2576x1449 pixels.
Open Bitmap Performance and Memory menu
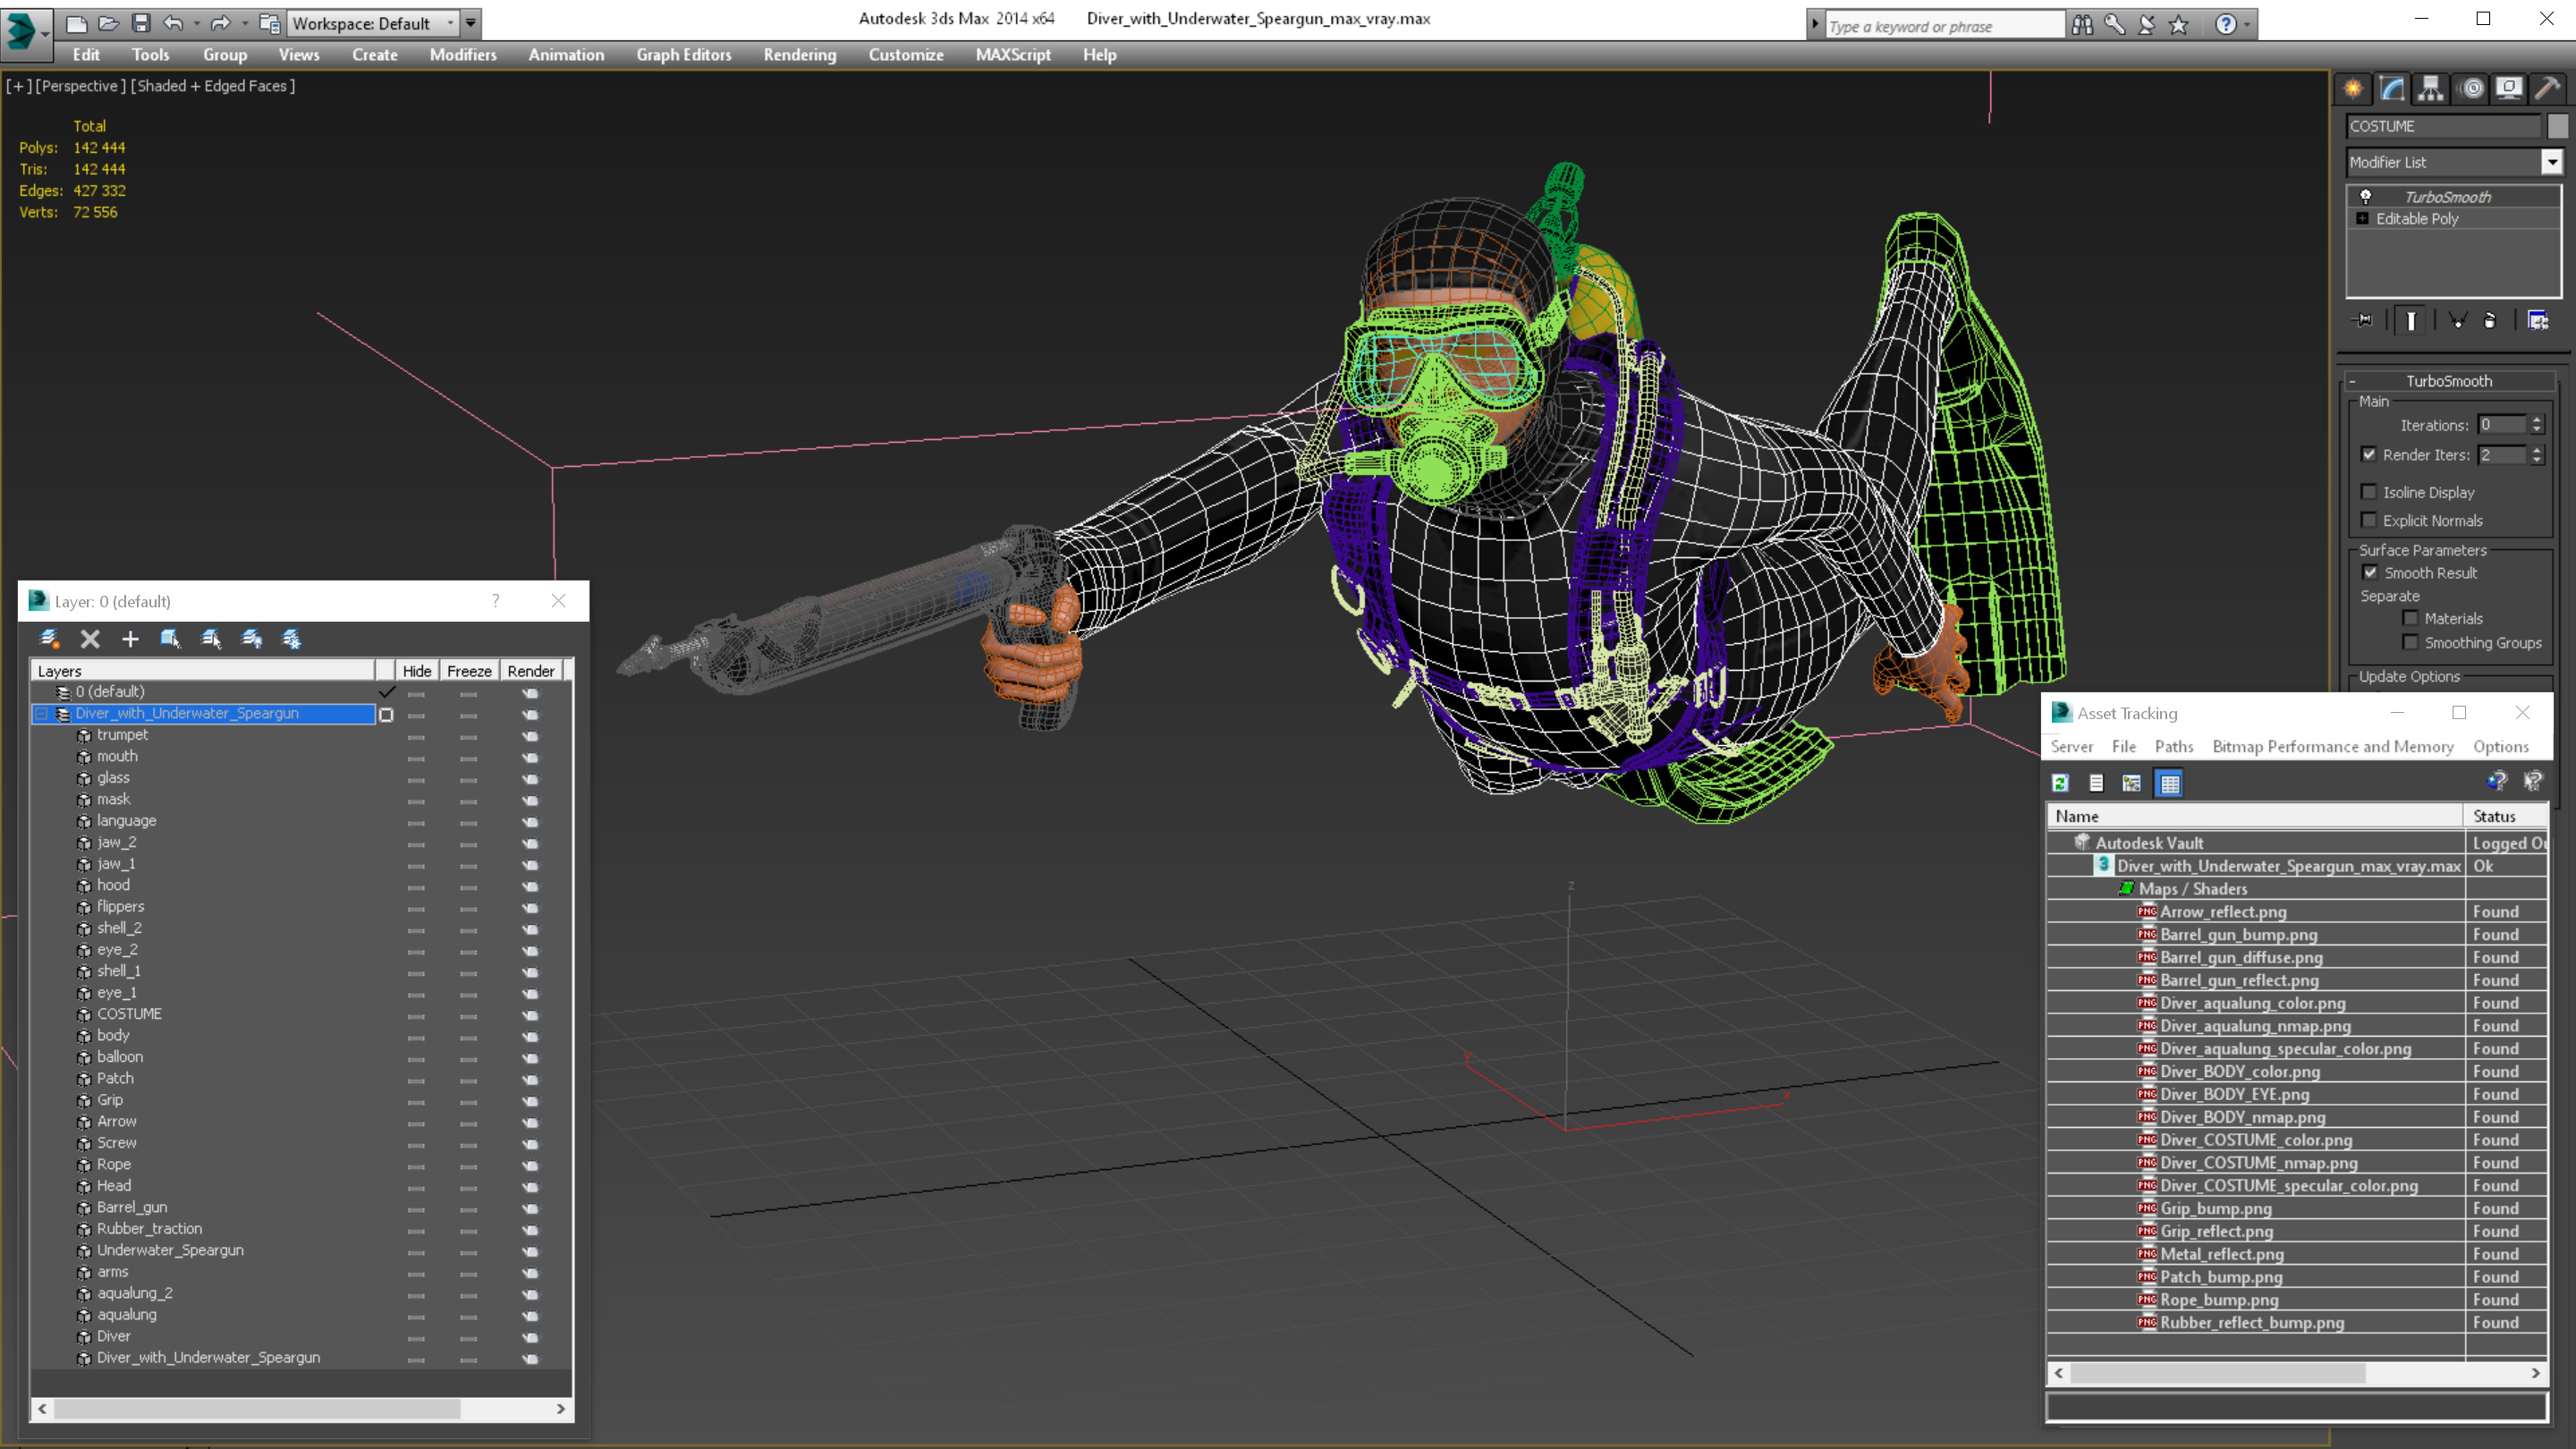[2333, 747]
